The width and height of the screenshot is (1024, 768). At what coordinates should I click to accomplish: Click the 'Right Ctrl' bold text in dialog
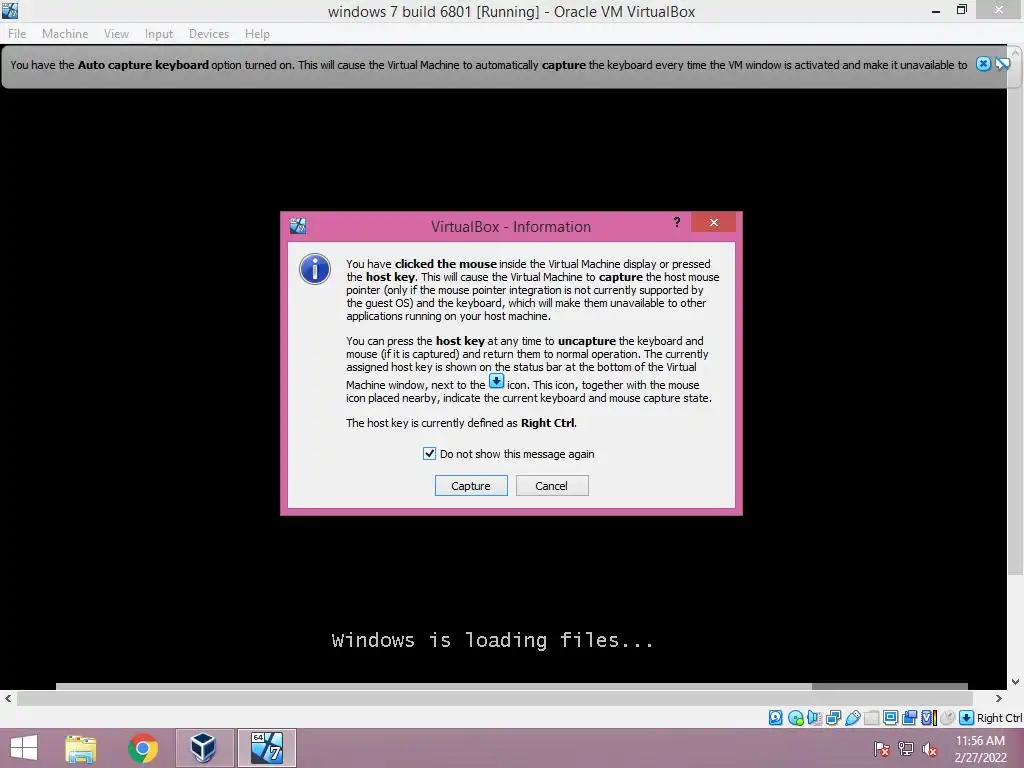548,423
